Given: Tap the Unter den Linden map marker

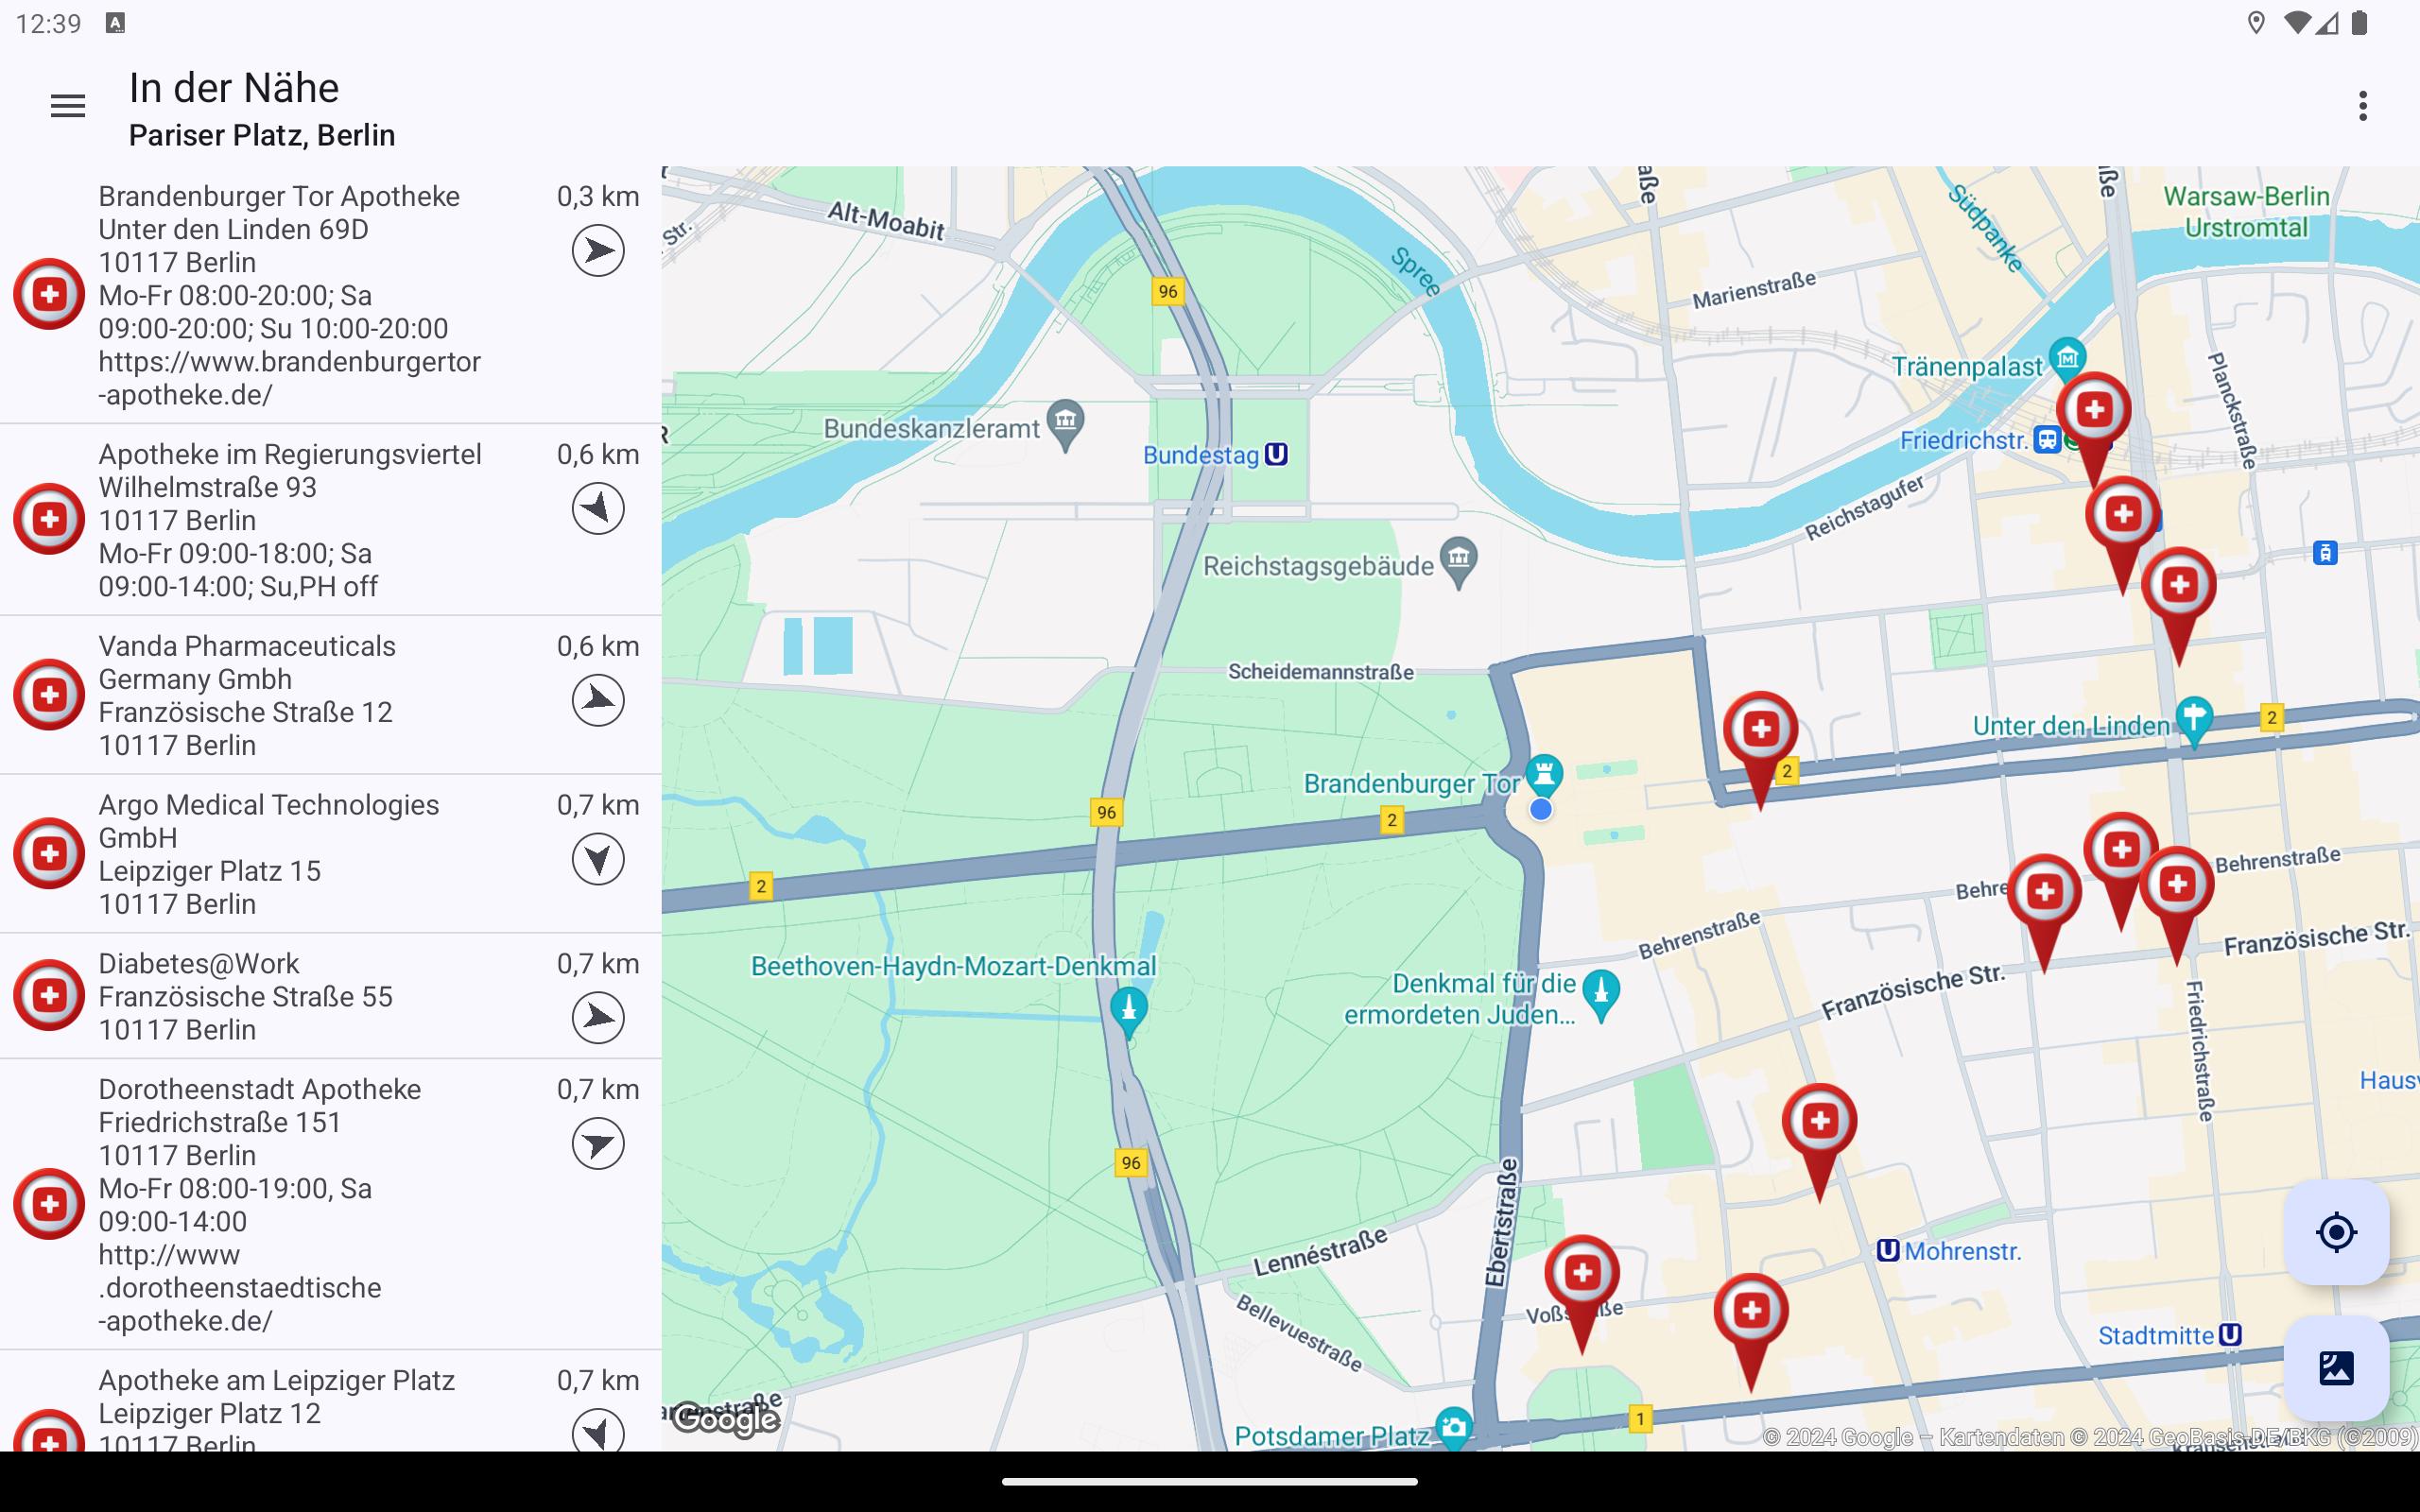Looking at the screenshot, I should pyautogui.click(x=2195, y=722).
